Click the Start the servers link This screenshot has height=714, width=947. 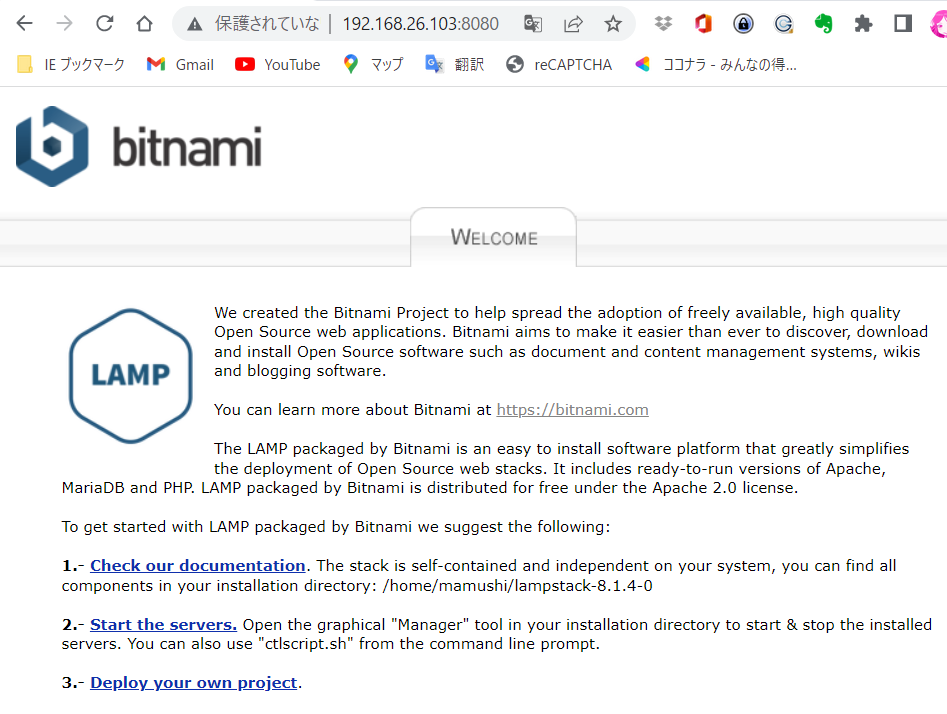pos(163,625)
